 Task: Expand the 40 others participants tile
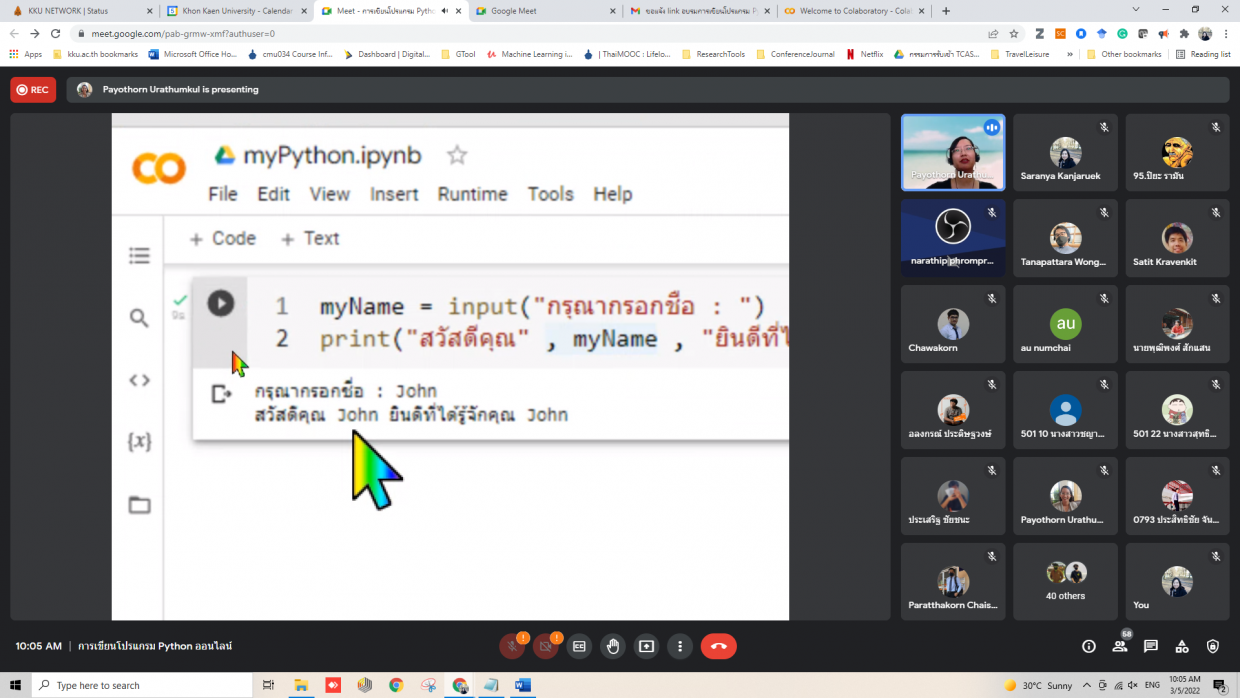[1065, 581]
